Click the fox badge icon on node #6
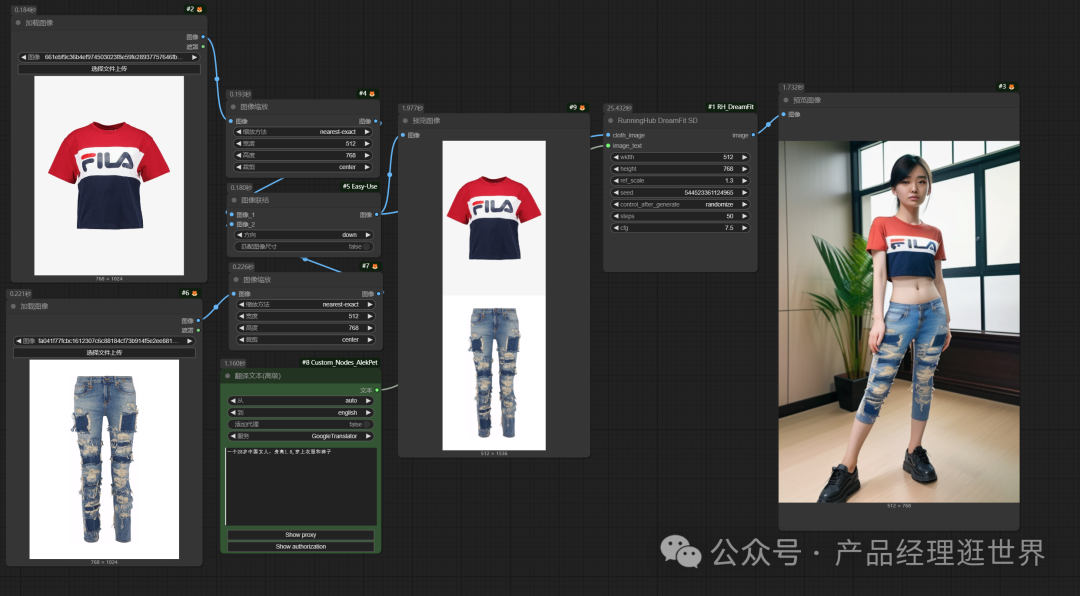 tap(195, 293)
